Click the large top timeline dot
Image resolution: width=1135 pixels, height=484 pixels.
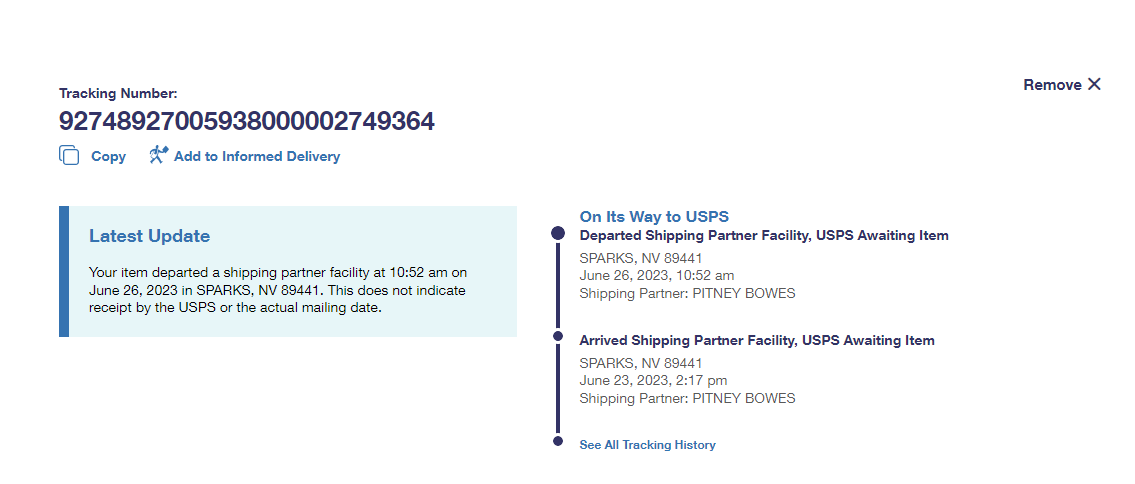coord(558,233)
